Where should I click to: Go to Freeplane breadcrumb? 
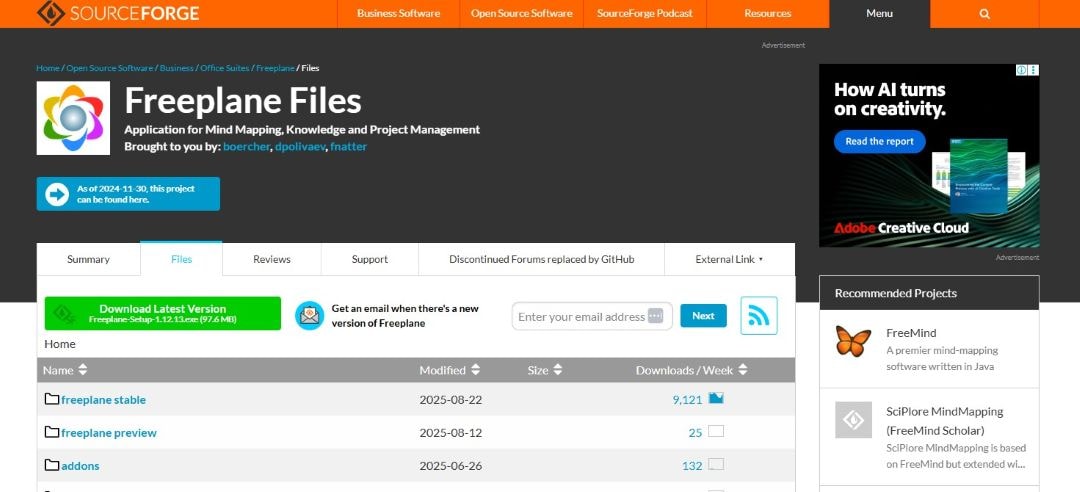point(275,68)
